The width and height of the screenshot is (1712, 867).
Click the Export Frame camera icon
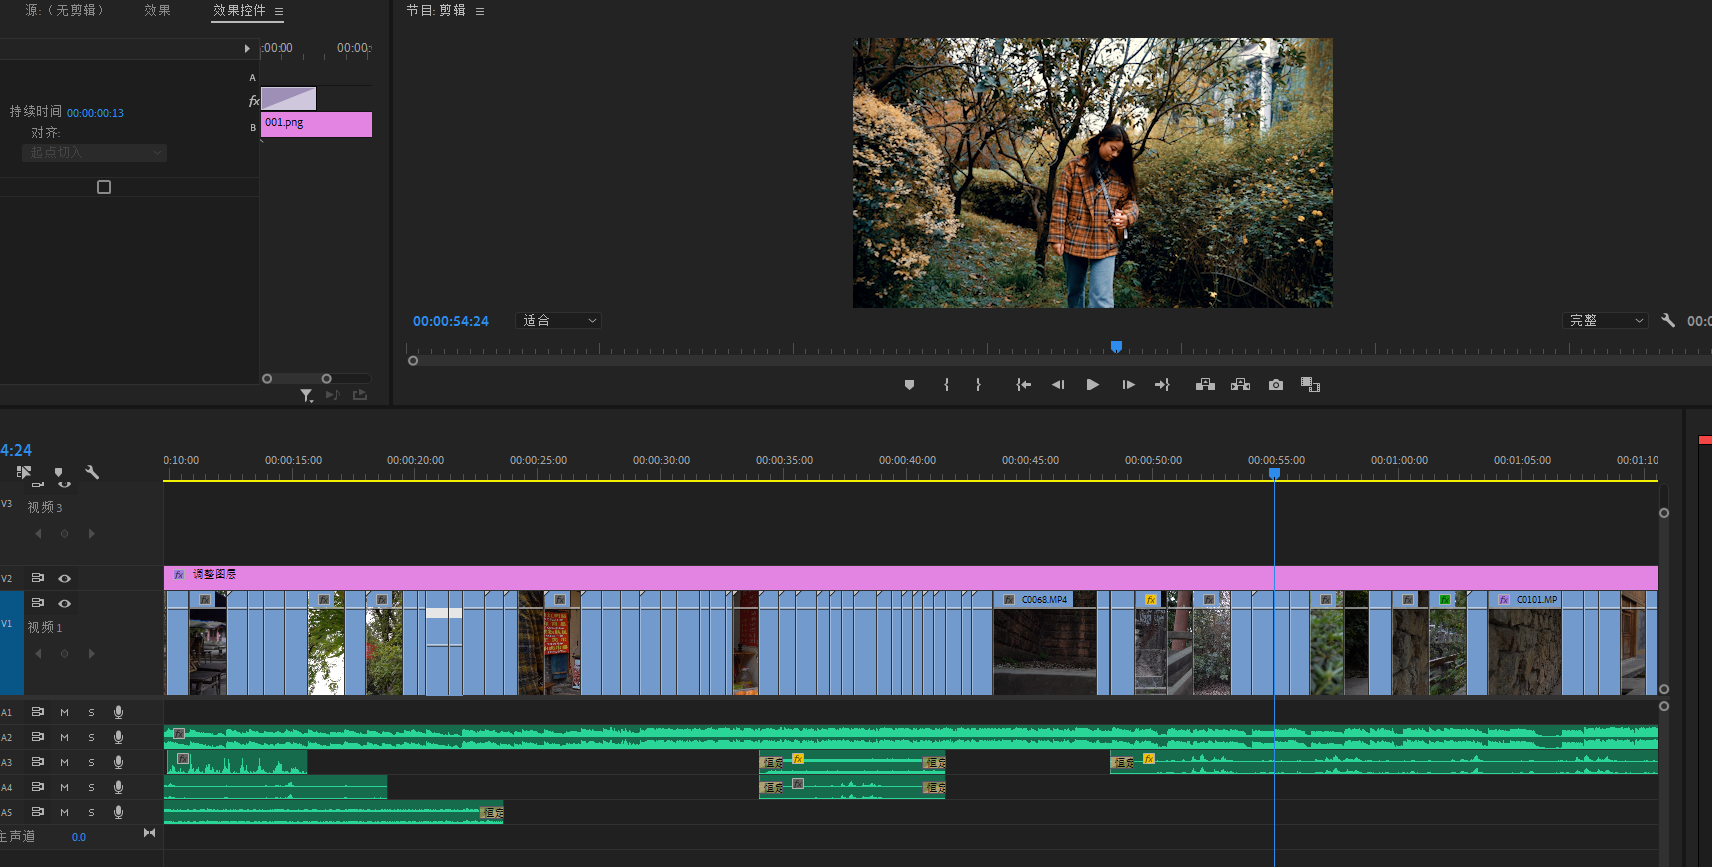(1275, 385)
